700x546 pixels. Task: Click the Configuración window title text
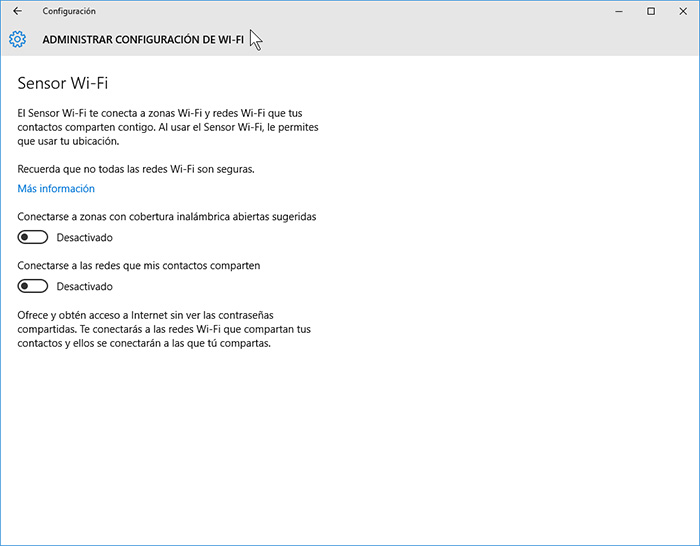coord(69,11)
